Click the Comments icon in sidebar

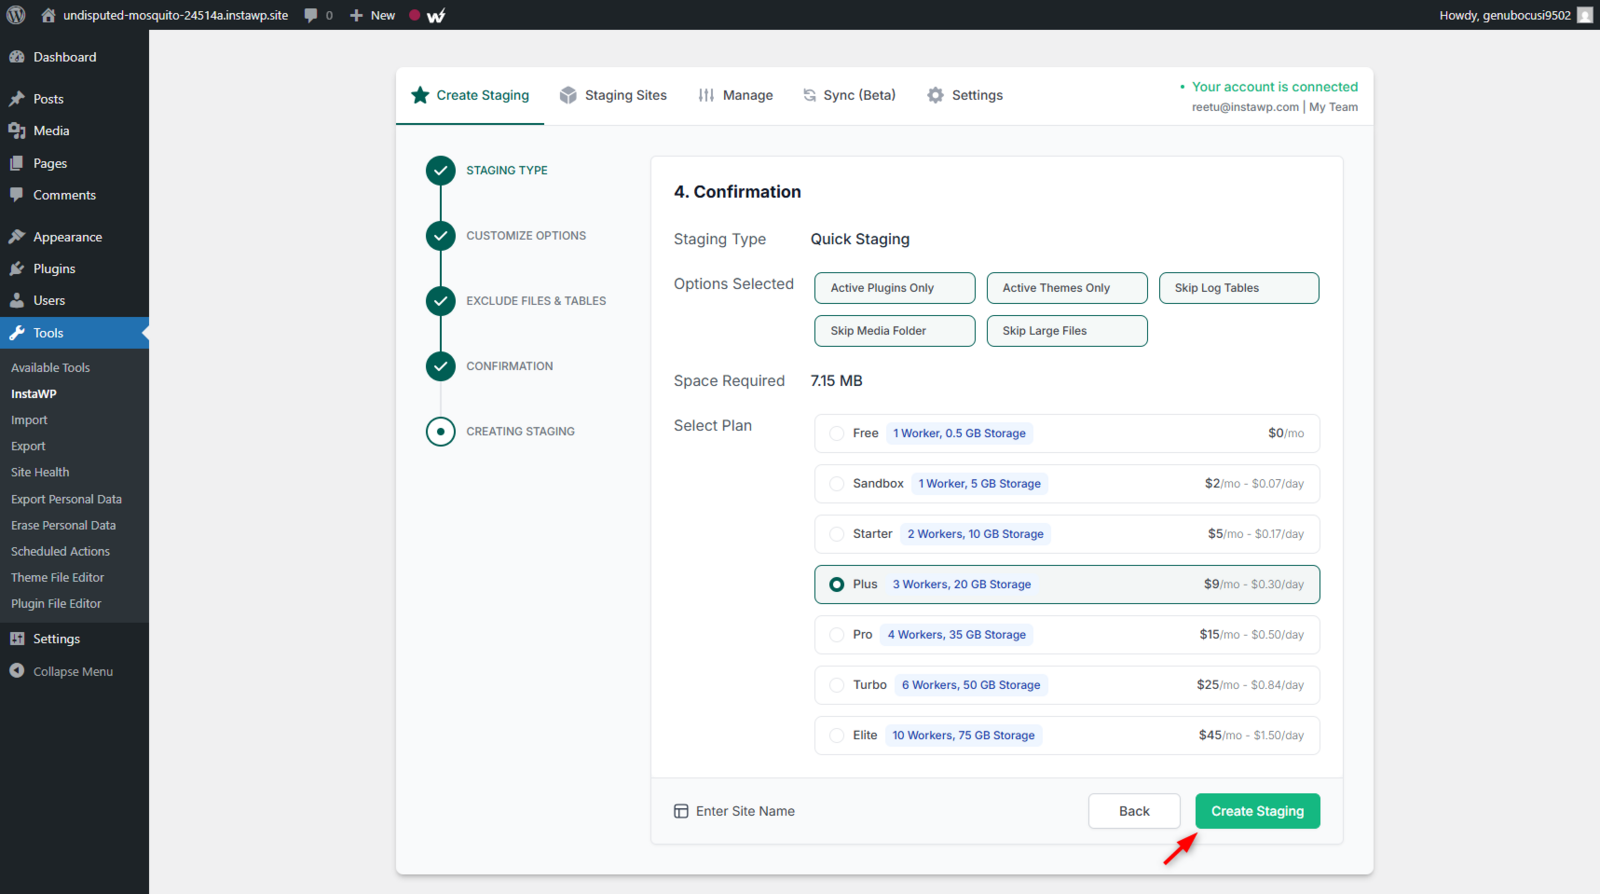click(x=17, y=195)
